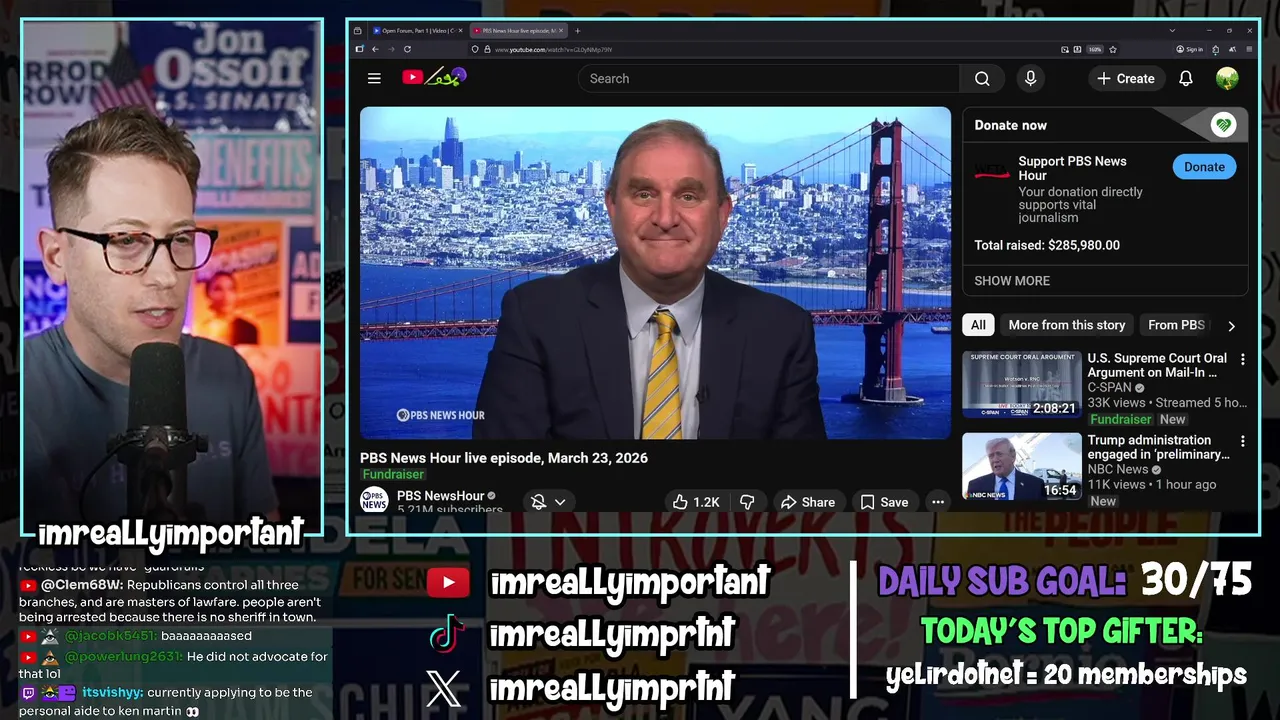1280x720 pixels.
Task: Open the account avatar menu
Action: pyautogui.click(x=1227, y=78)
